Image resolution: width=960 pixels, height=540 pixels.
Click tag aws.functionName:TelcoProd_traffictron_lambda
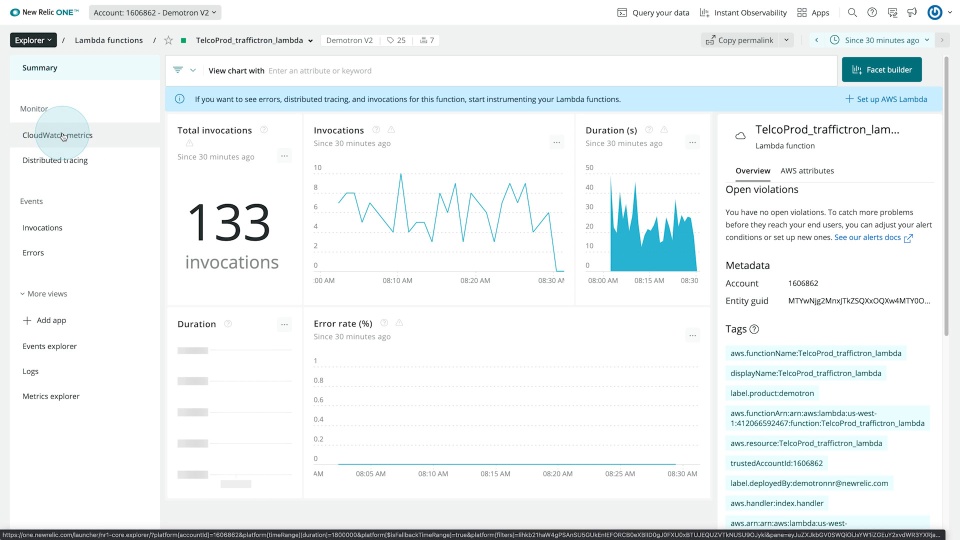[816, 353]
